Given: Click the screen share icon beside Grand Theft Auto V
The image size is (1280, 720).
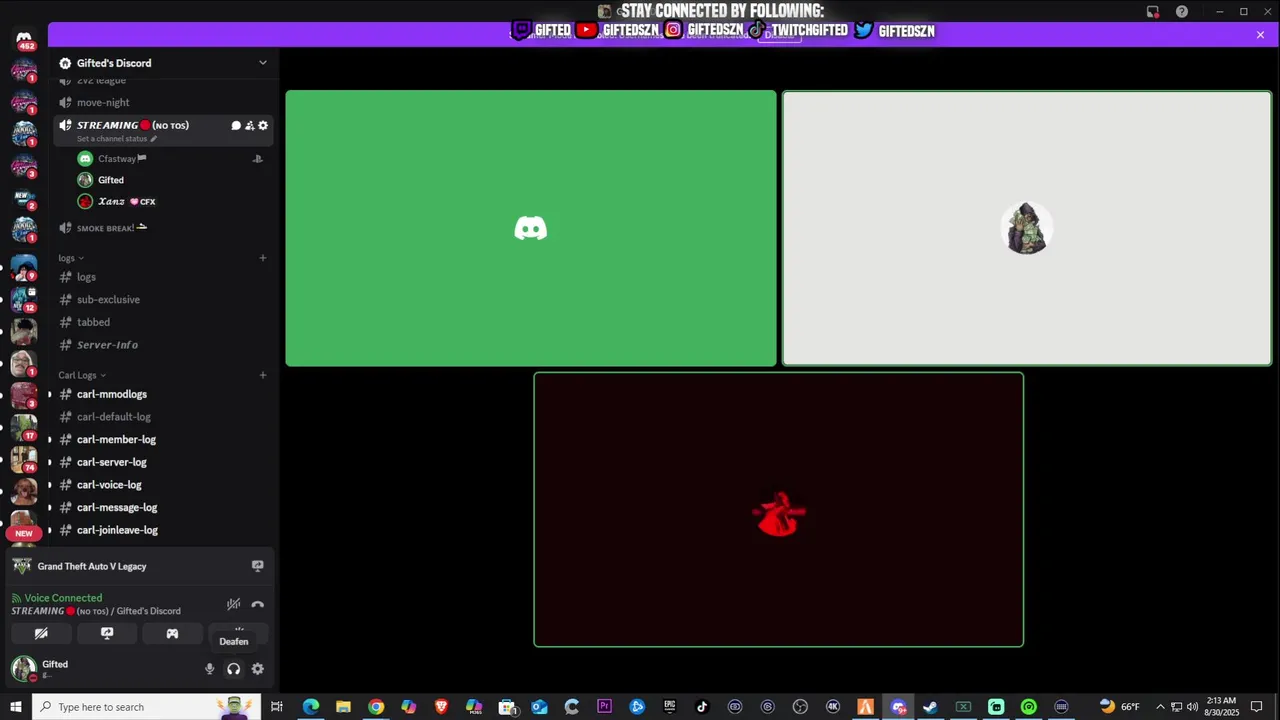Looking at the screenshot, I should click(257, 566).
